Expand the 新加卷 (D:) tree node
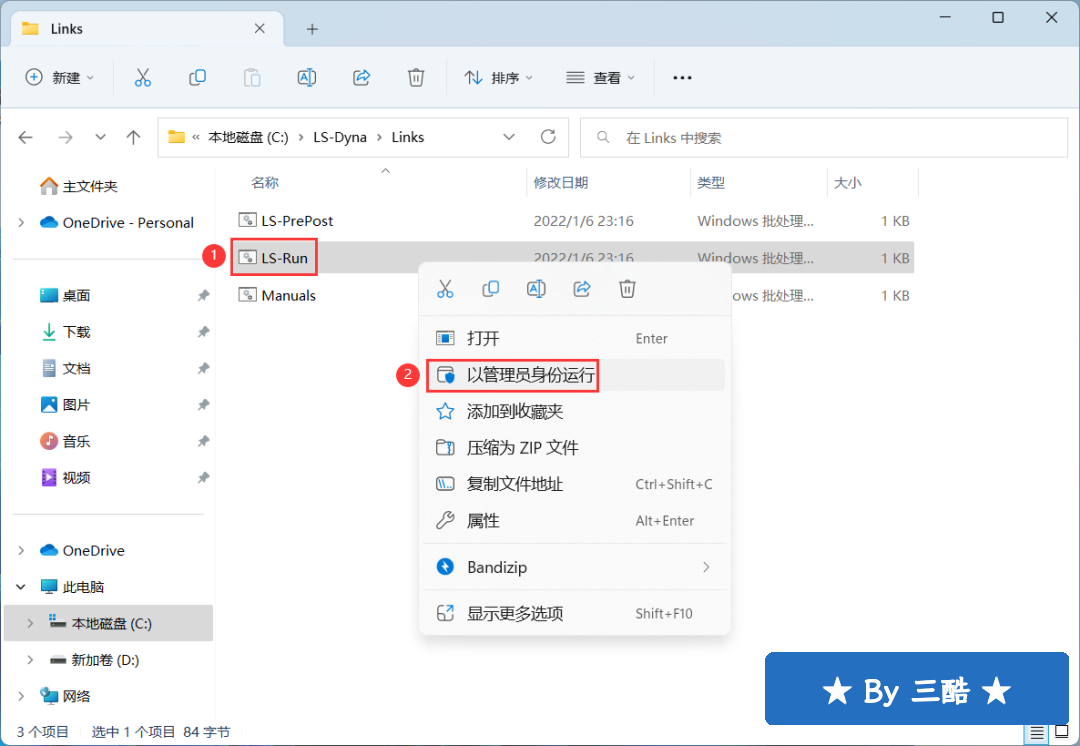Viewport: 1080px width, 746px height. tap(30, 660)
